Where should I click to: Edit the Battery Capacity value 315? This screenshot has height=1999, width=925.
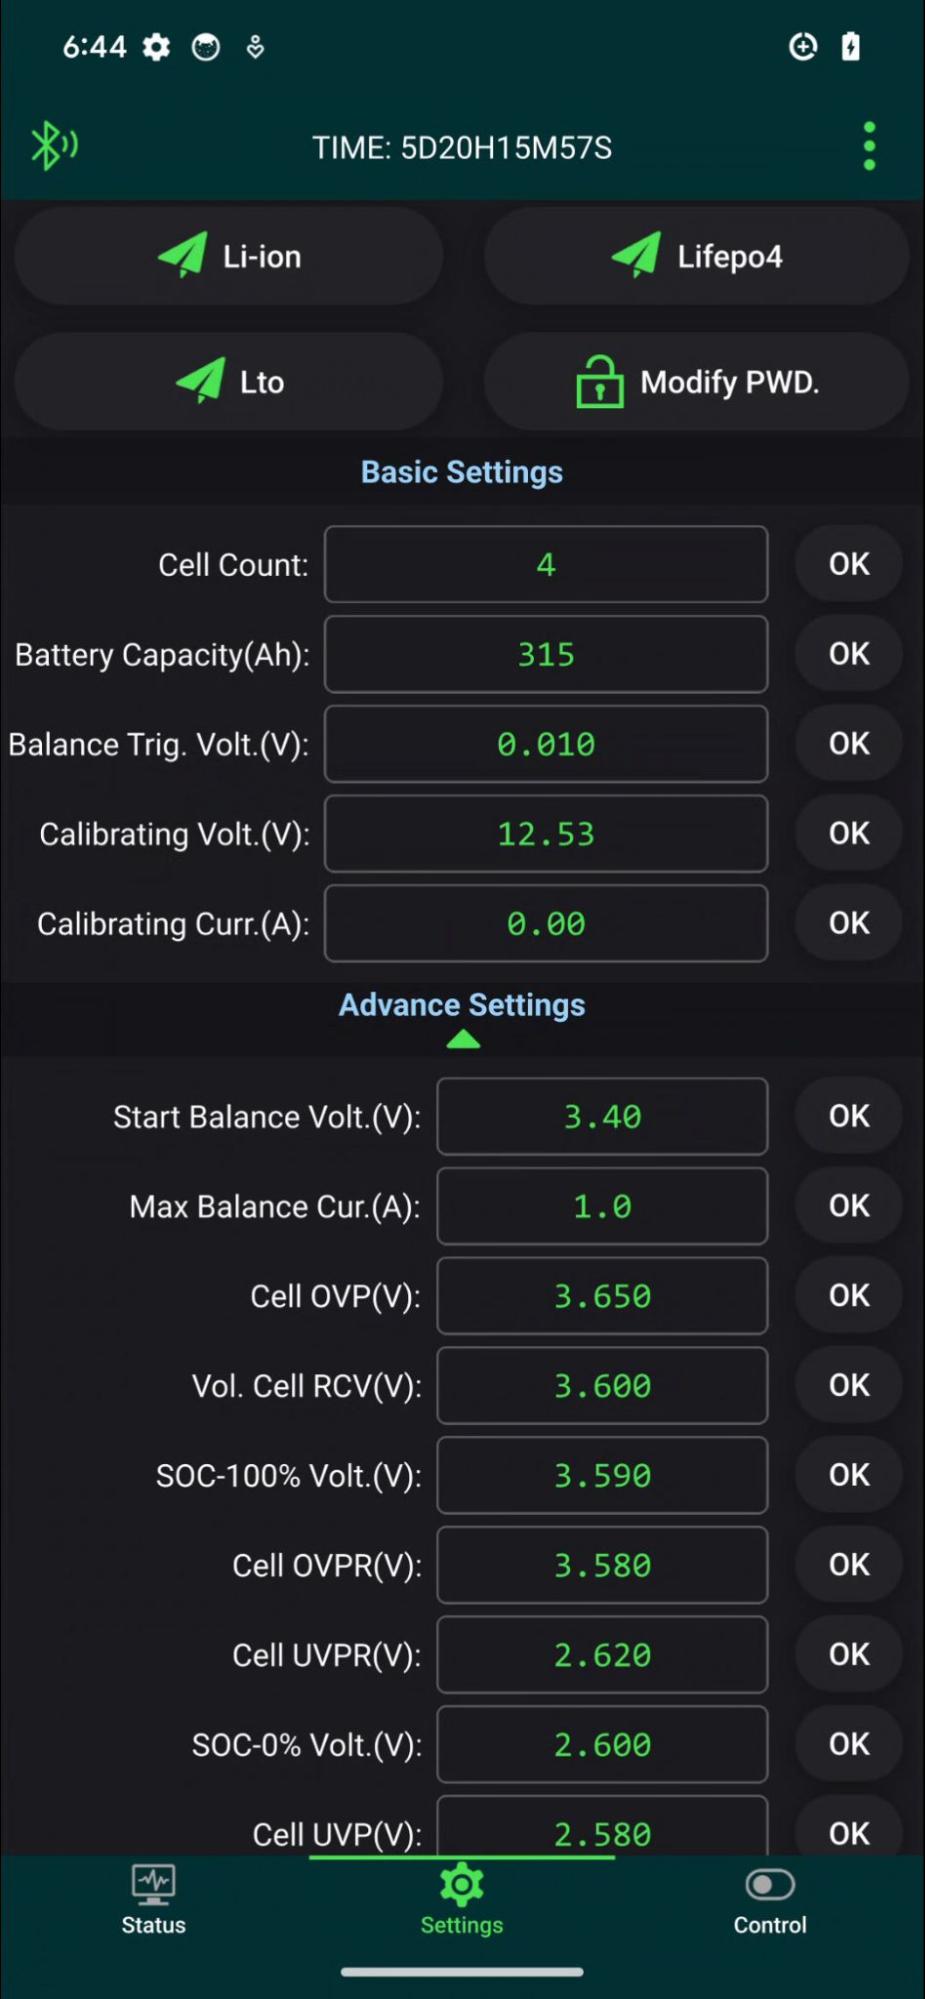tap(546, 655)
